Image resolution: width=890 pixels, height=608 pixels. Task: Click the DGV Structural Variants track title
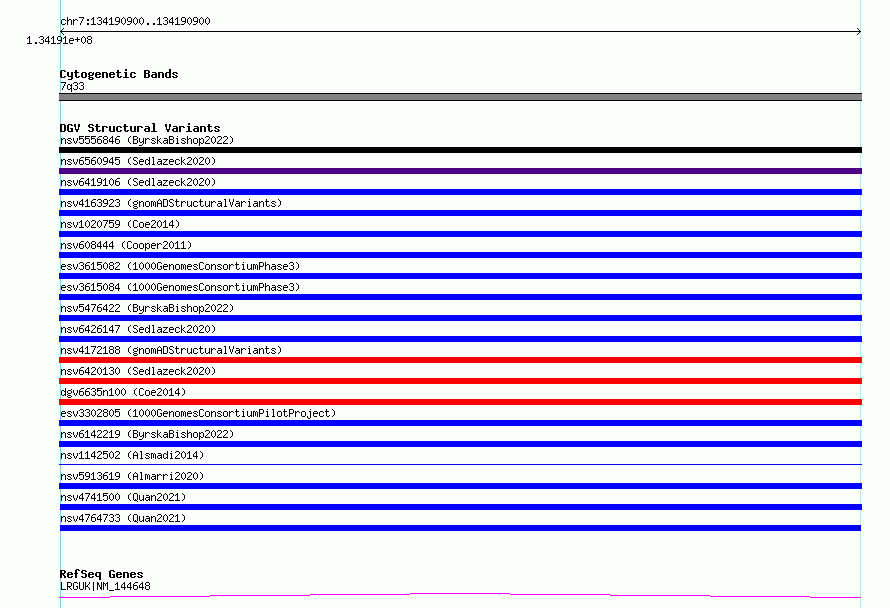(140, 128)
